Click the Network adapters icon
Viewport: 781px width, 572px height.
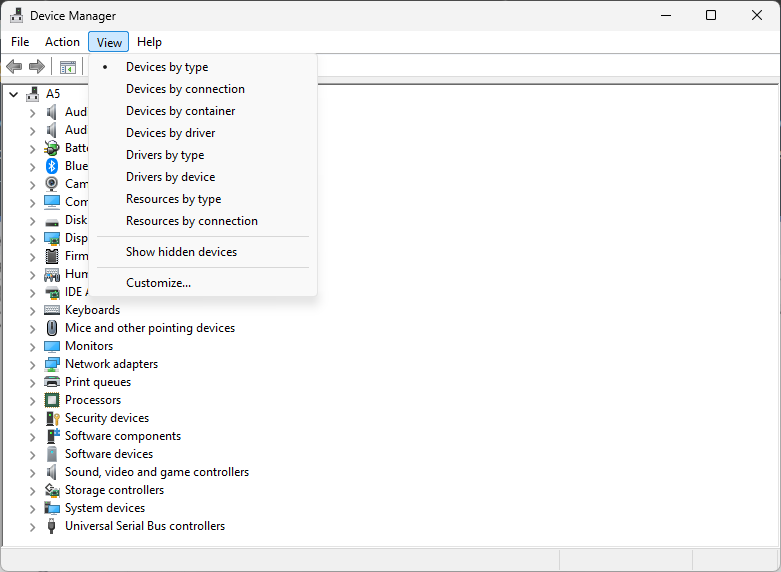click(x=52, y=364)
